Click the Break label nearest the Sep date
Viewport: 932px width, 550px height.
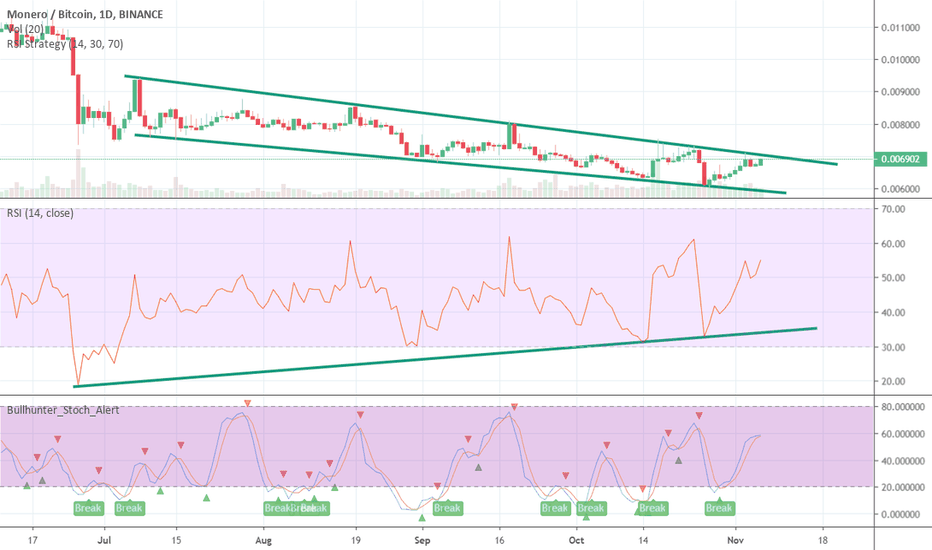447,508
